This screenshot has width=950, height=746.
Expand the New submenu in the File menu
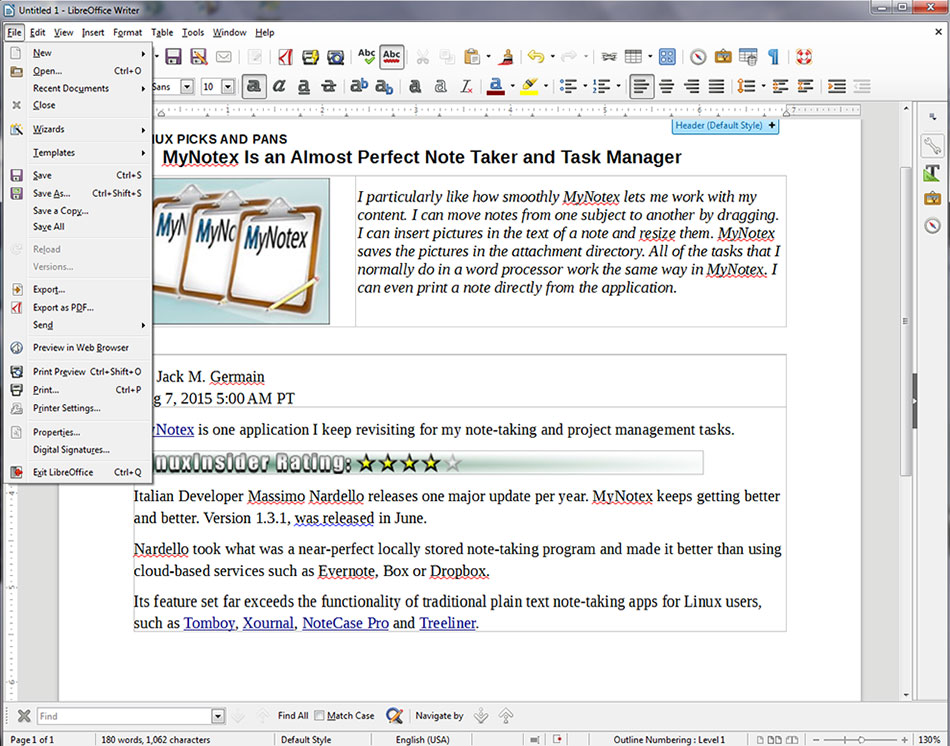(x=79, y=53)
